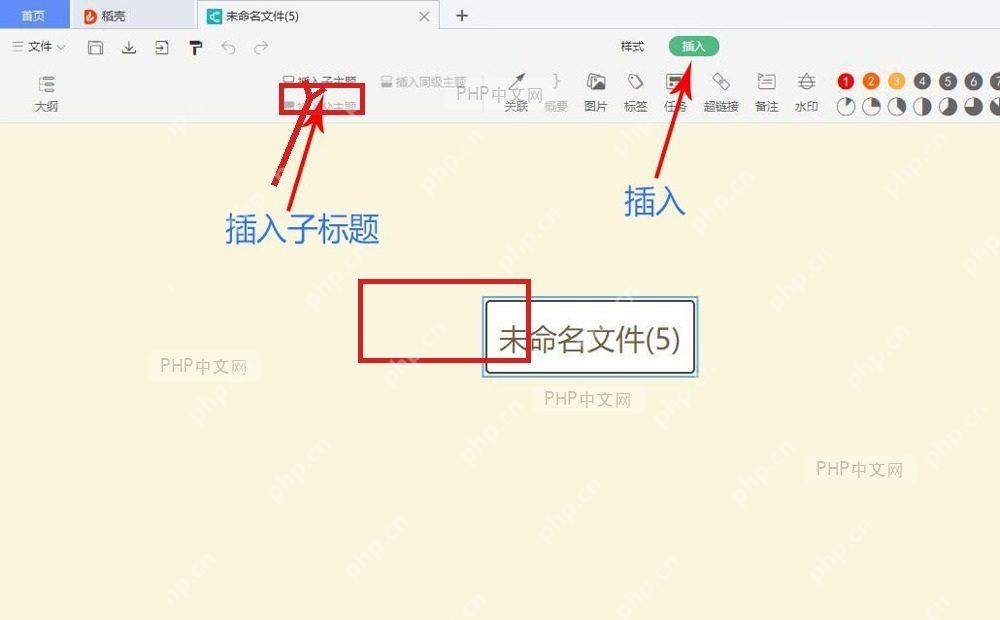Open the 文件 menu dropdown
The width and height of the screenshot is (1000, 620).
[x=39, y=47]
